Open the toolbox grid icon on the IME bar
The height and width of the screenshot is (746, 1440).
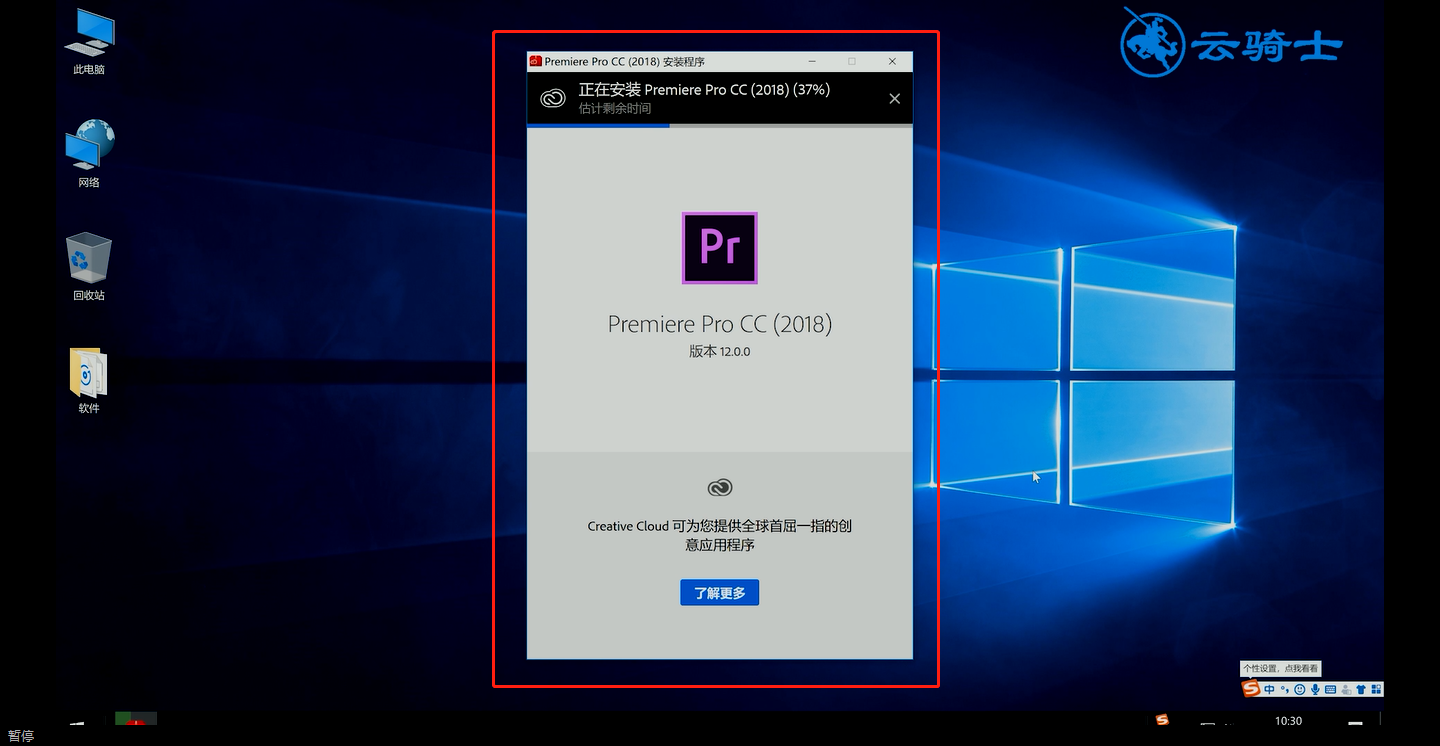point(1376,689)
